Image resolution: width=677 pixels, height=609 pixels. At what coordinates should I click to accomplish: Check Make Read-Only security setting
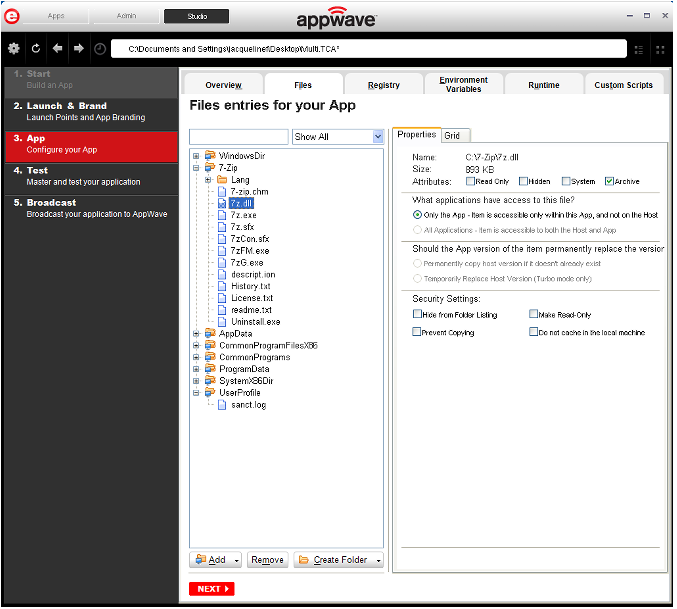click(x=534, y=314)
